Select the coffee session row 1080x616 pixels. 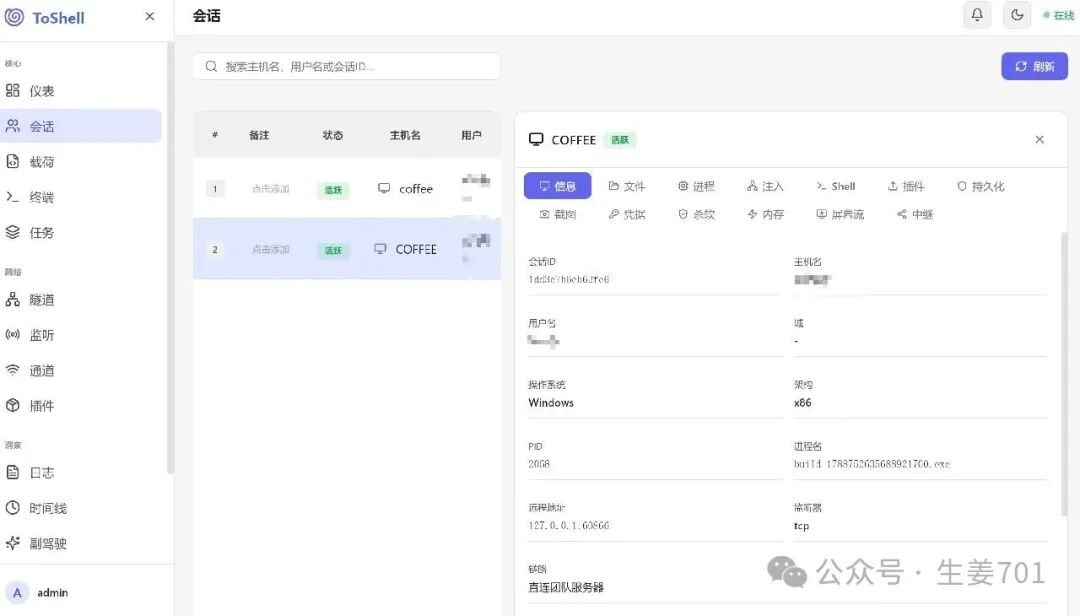pyautogui.click(x=346, y=188)
